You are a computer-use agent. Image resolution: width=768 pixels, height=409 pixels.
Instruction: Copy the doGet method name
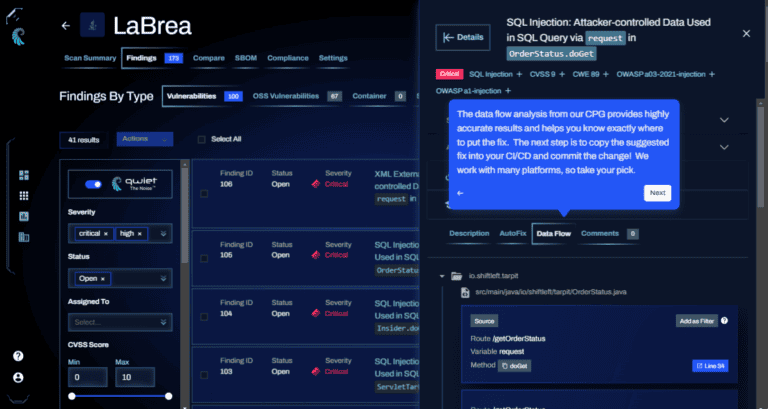(x=514, y=366)
